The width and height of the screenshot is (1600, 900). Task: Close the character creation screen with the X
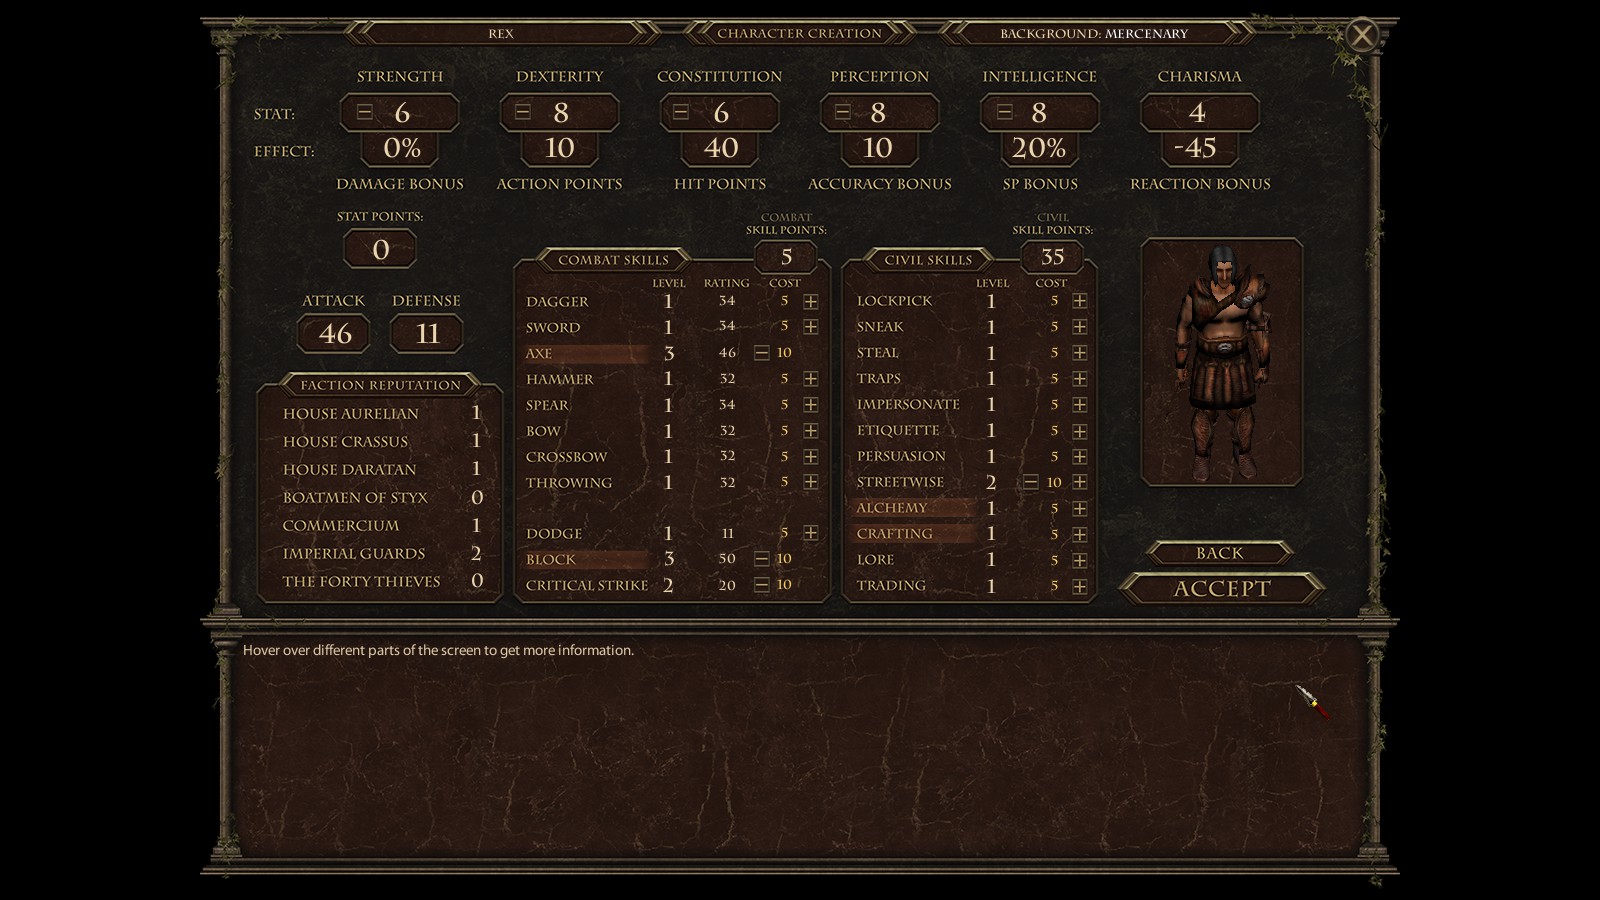[x=1362, y=36]
